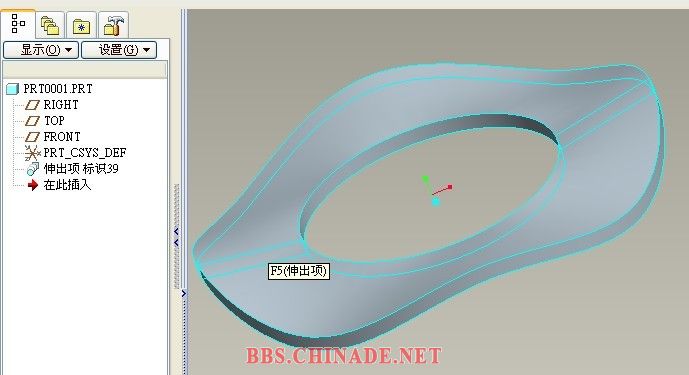The image size is (689, 375).
Task: Click the lower right-pointing sash arrow
Action: pos(184,294)
